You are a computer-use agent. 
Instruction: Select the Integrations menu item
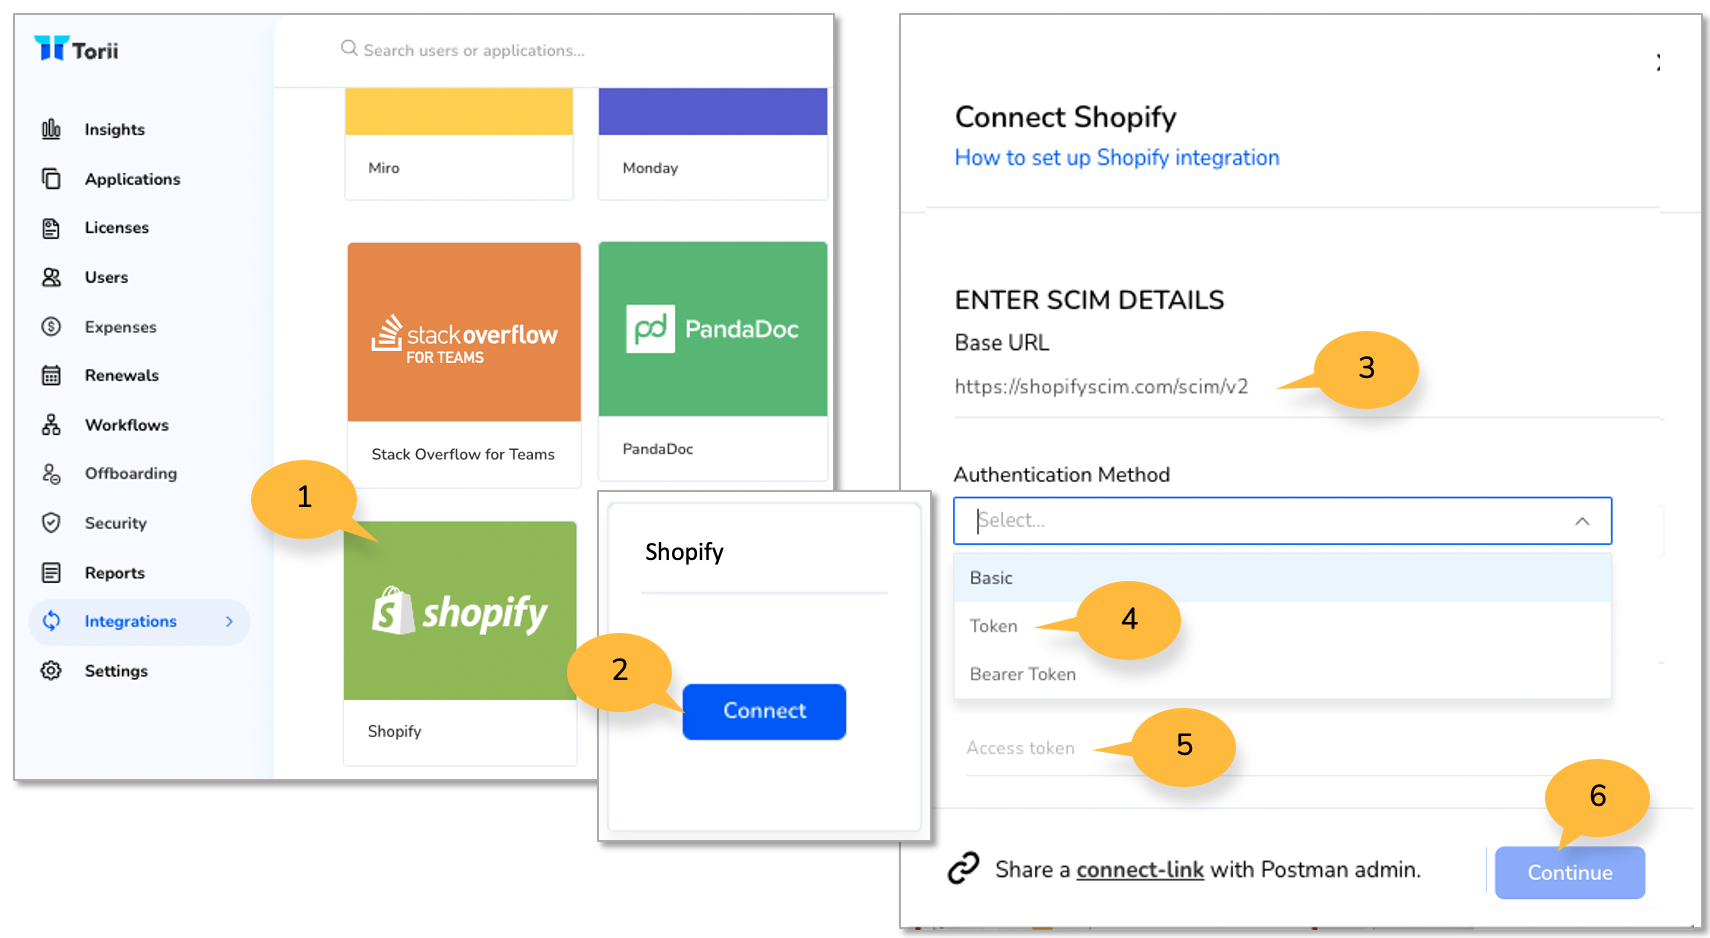point(139,621)
